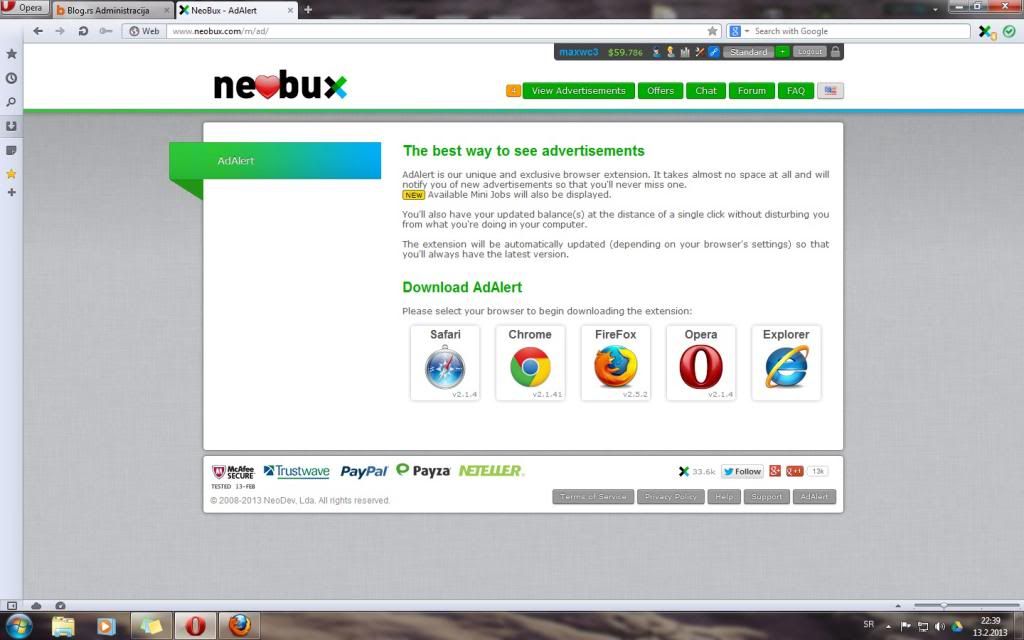Click the $59.786 balance
The height and width of the screenshot is (640, 1024).
tap(625, 52)
